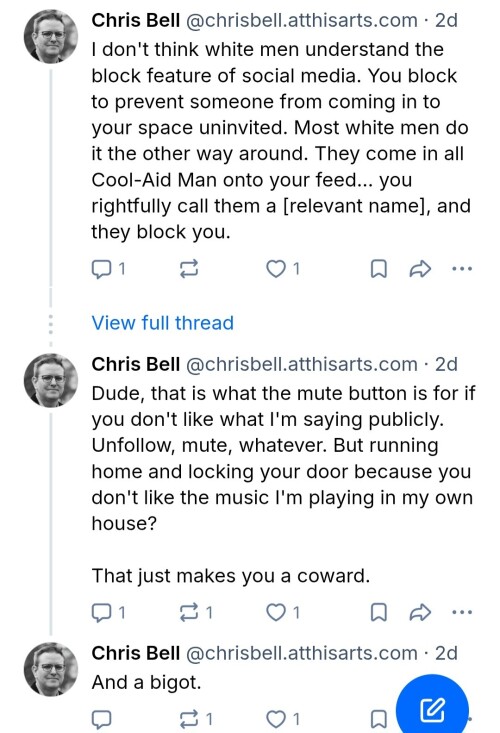
Task: Open Chris Bell avatar on bigot post
Action: point(51,669)
